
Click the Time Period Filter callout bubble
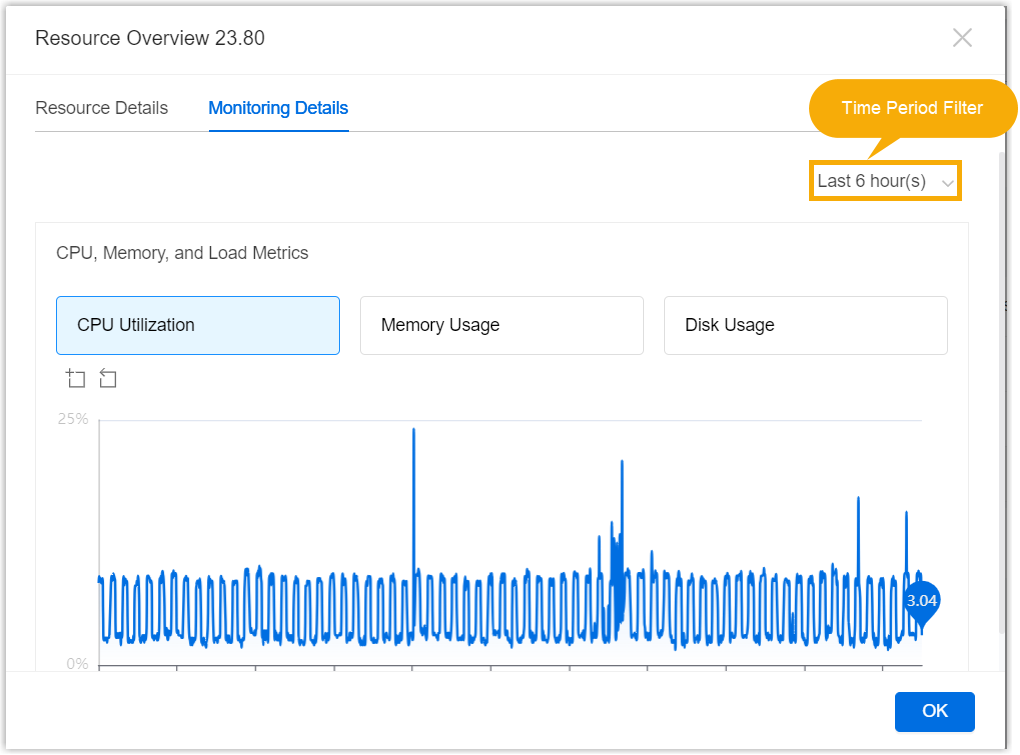coord(911,108)
